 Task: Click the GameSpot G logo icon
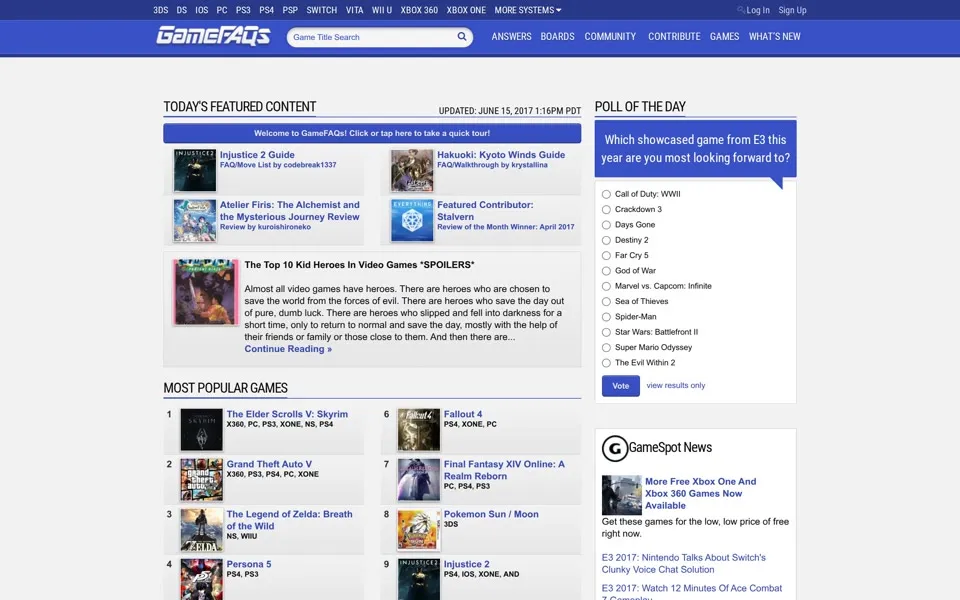(615, 448)
